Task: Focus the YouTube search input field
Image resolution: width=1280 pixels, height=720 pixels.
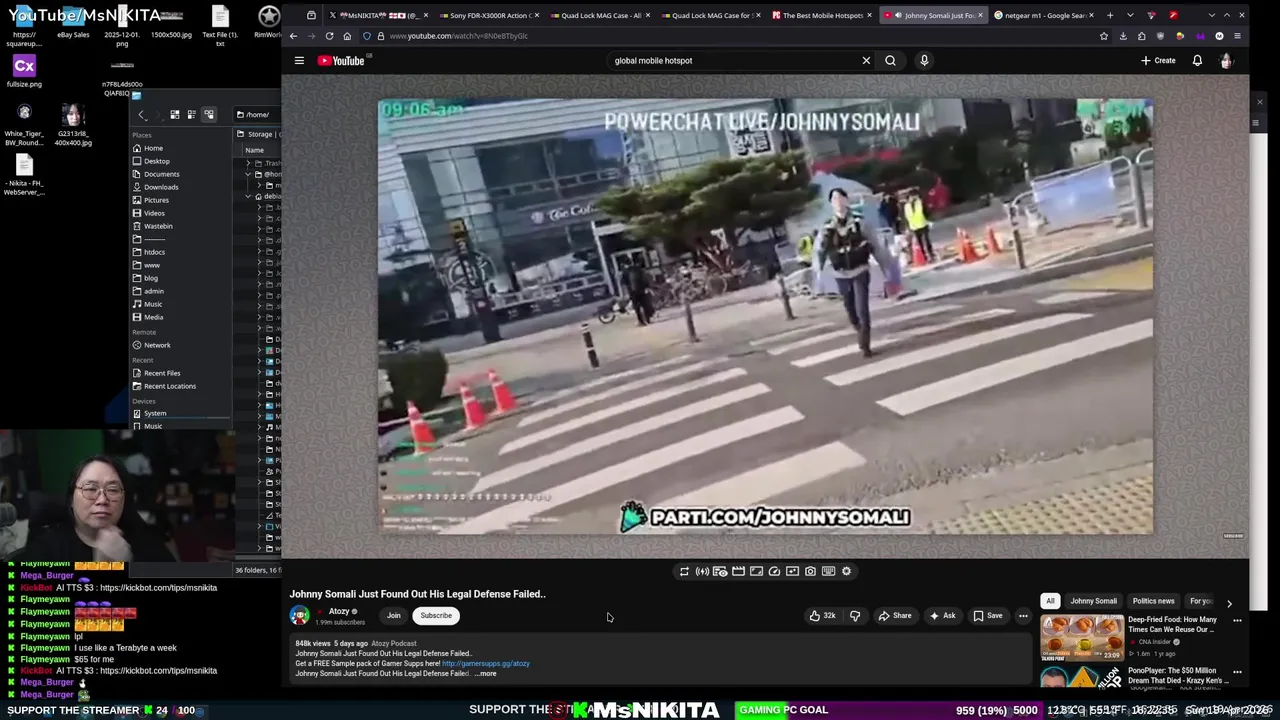Action: pyautogui.click(x=733, y=61)
